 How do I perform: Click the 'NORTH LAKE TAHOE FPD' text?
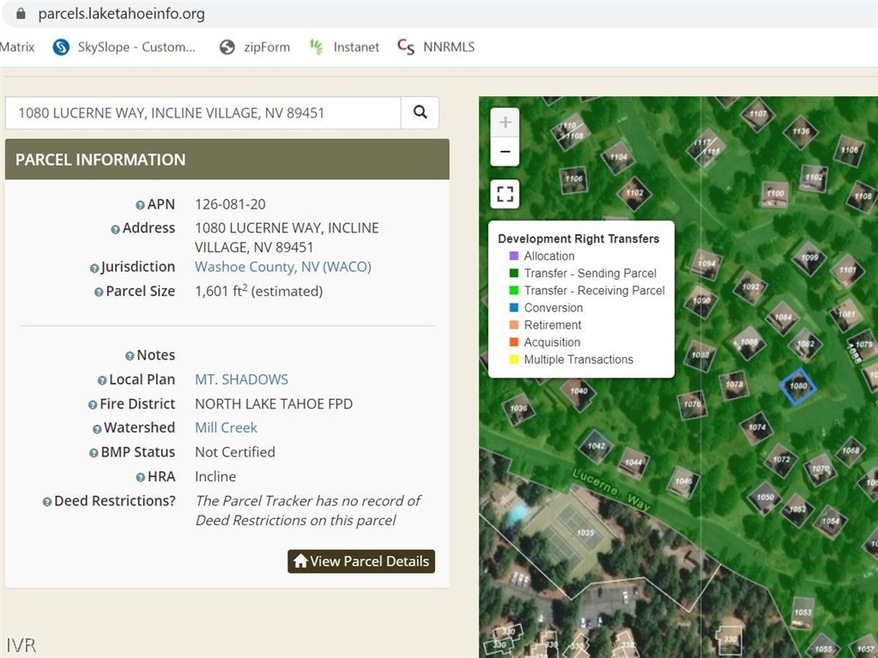pos(274,404)
